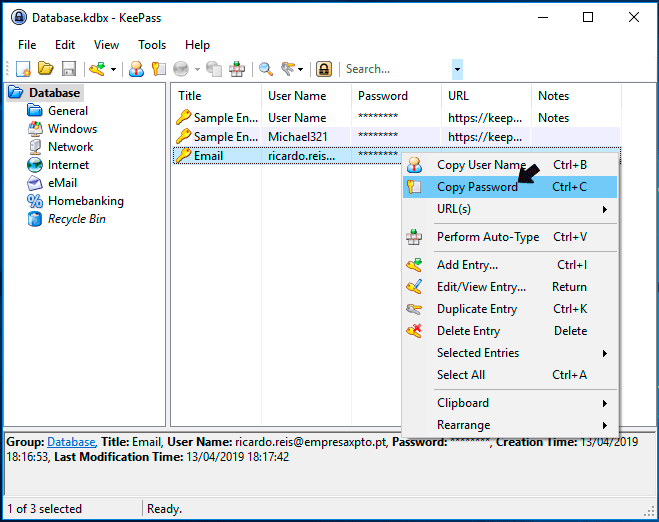This screenshot has width=659, height=522.
Task: Select the Homebanking group
Action: click(86, 201)
